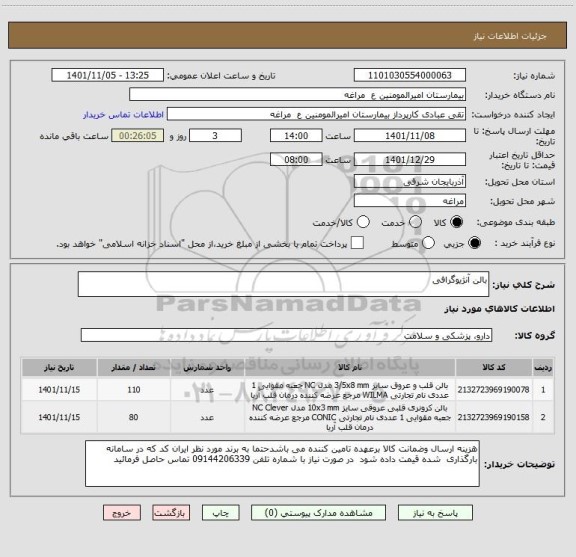The image size is (576, 557).
Task: Click the WILMA balloon product name cell
Action: [x=350, y=390]
